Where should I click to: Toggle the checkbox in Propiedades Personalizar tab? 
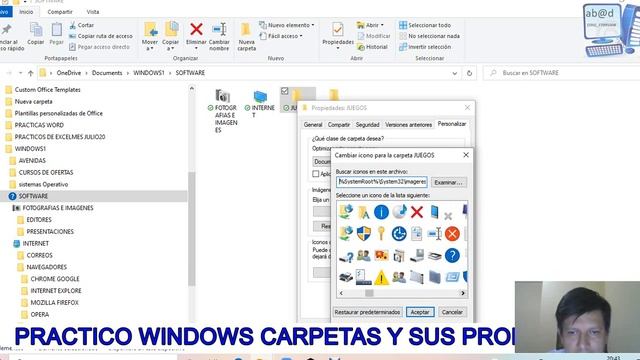pos(316,174)
